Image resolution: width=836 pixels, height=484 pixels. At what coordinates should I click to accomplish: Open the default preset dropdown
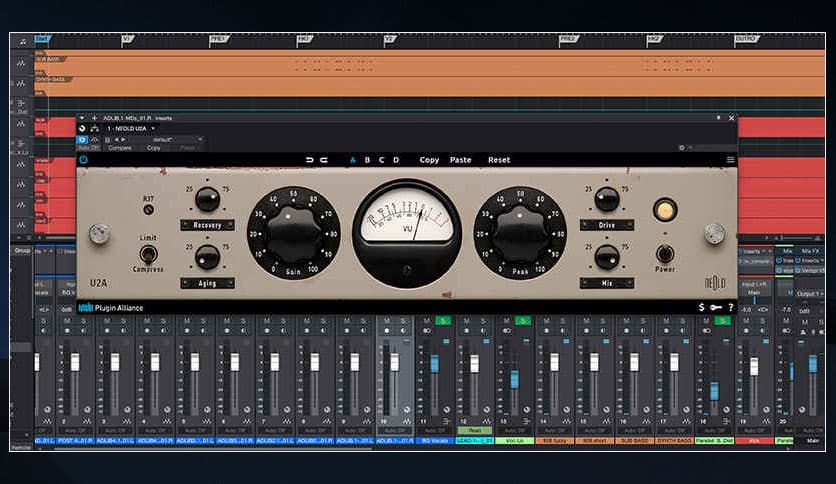click(x=173, y=140)
